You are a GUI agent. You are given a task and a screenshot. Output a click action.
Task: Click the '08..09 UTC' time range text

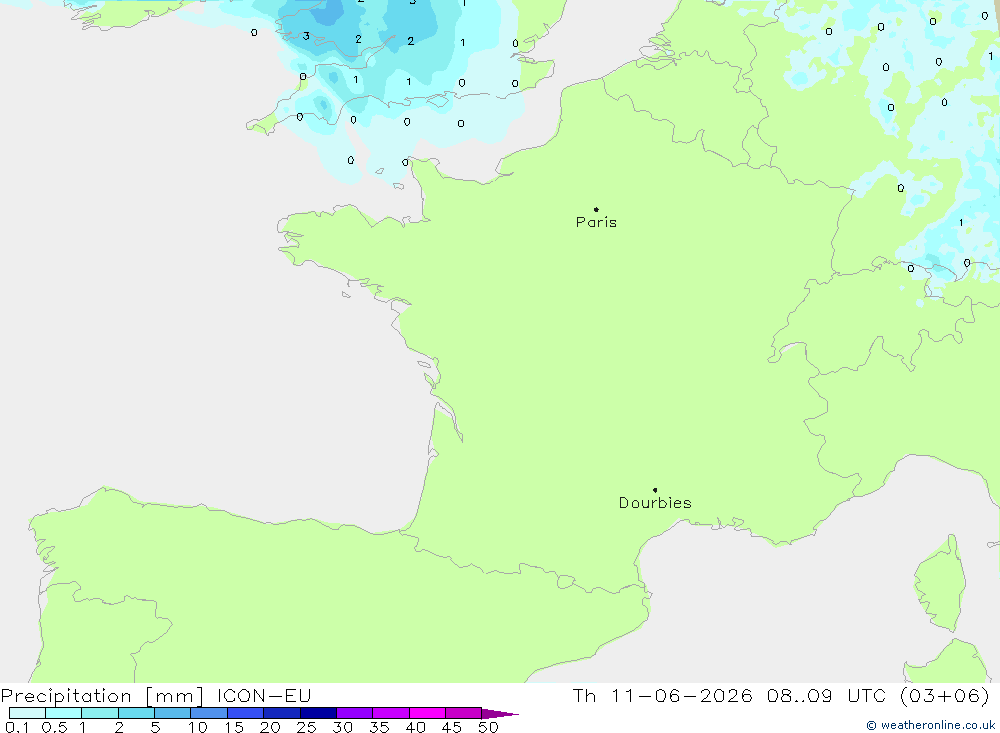click(x=828, y=696)
